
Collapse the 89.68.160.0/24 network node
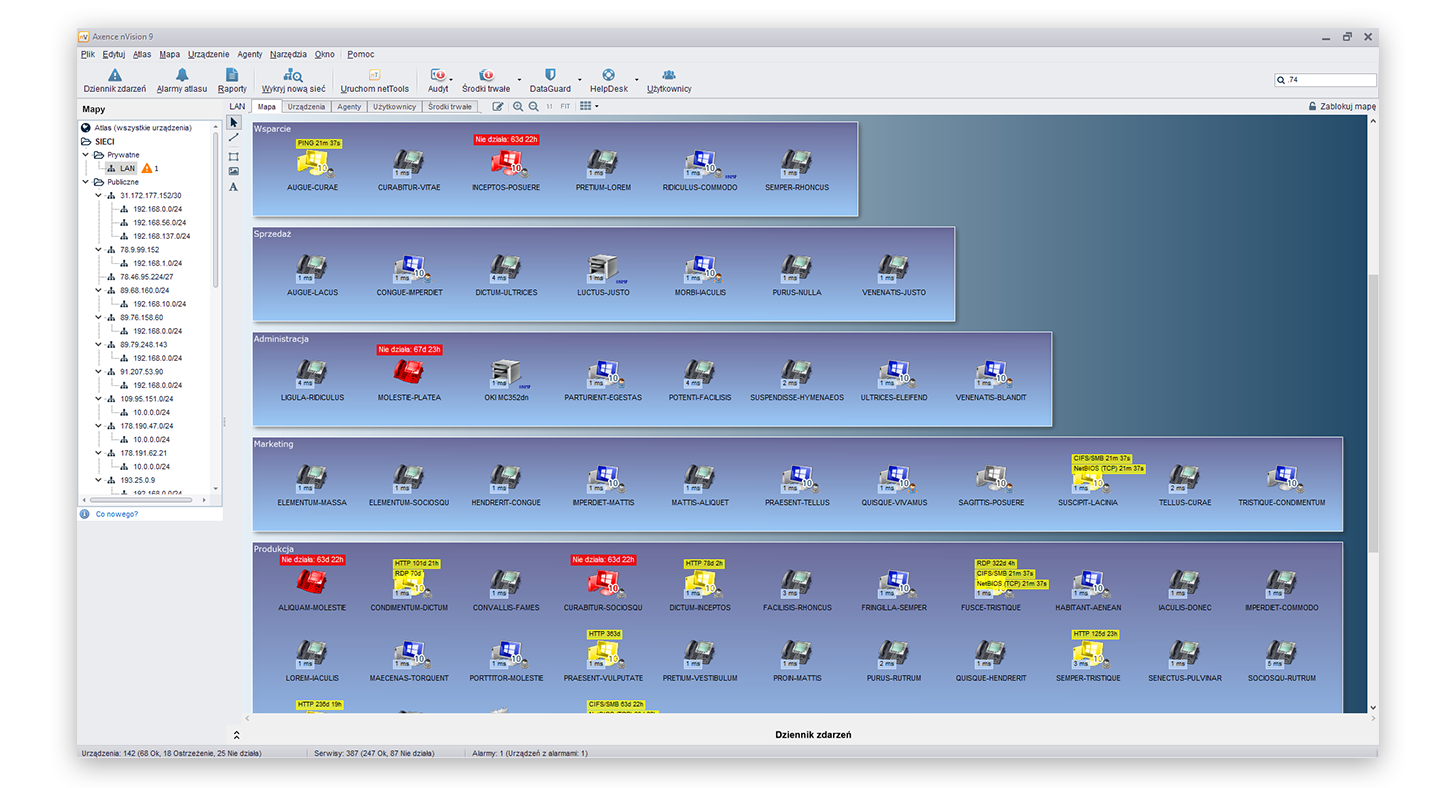(x=98, y=290)
